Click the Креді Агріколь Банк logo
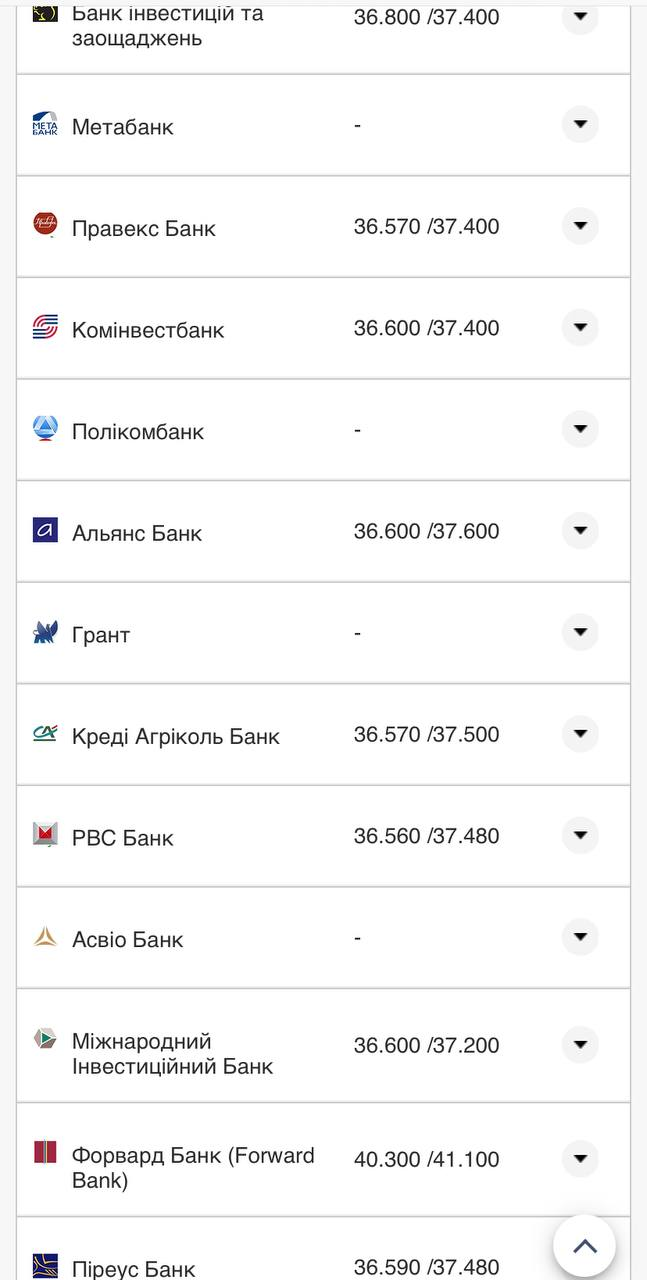This screenshot has width=647, height=1280. click(x=45, y=734)
